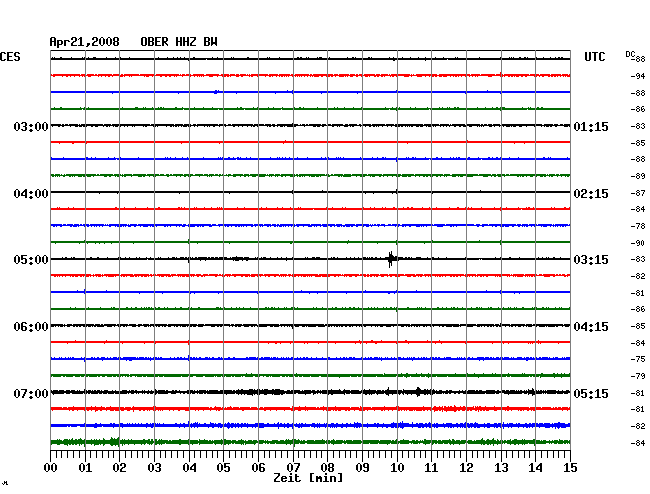Click the UTC column header
This screenshot has height=494, width=650.
[x=594, y=57]
